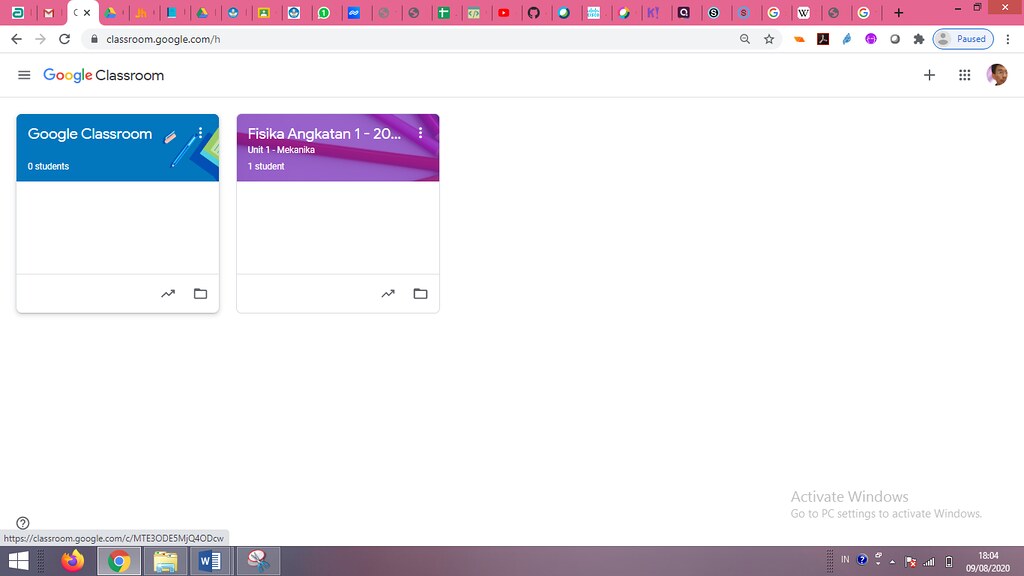Open the Google account profile picture
Screen dimensions: 1024x576
point(997,75)
